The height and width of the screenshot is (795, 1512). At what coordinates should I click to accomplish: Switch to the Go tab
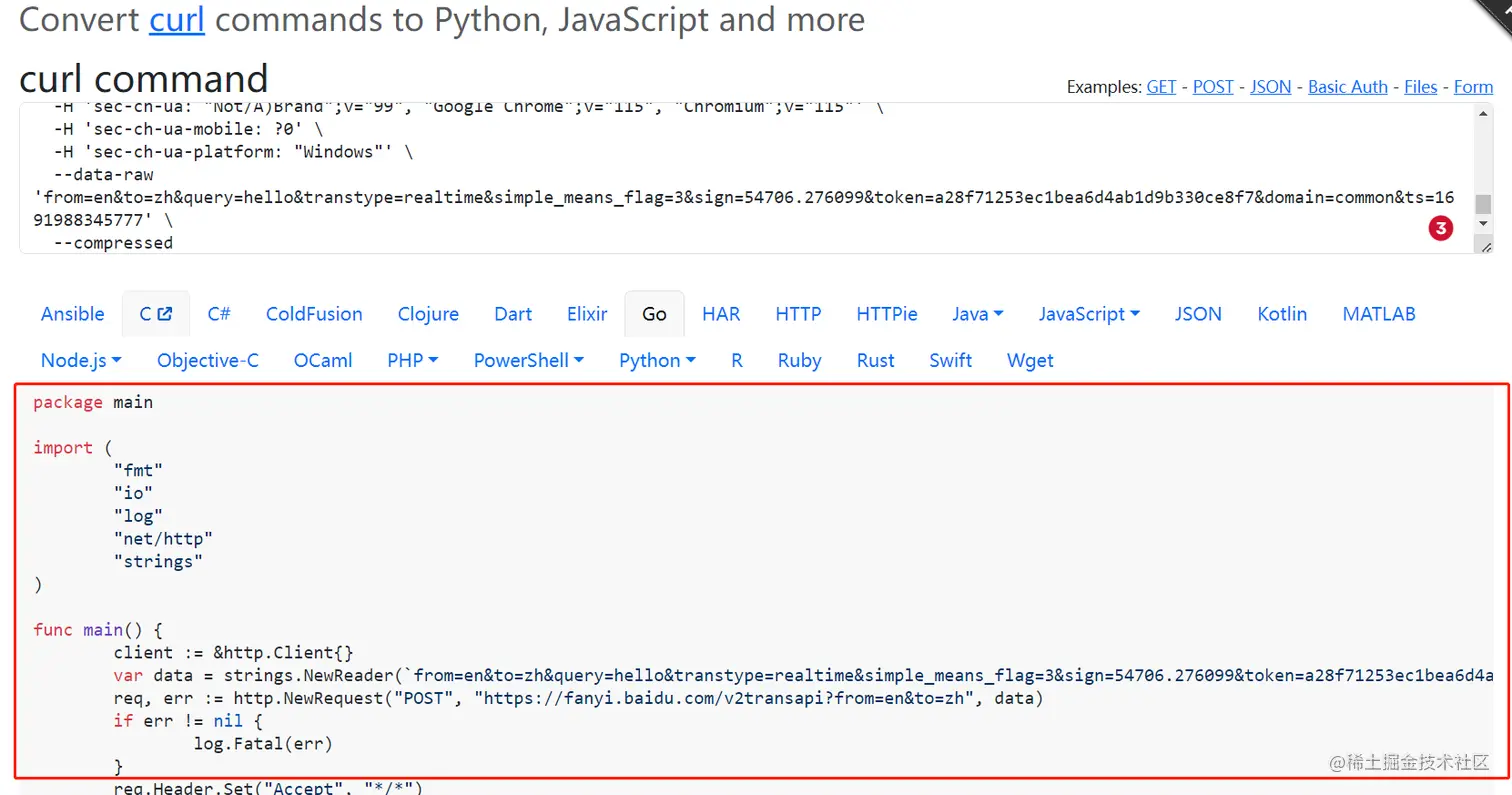pyautogui.click(x=654, y=314)
